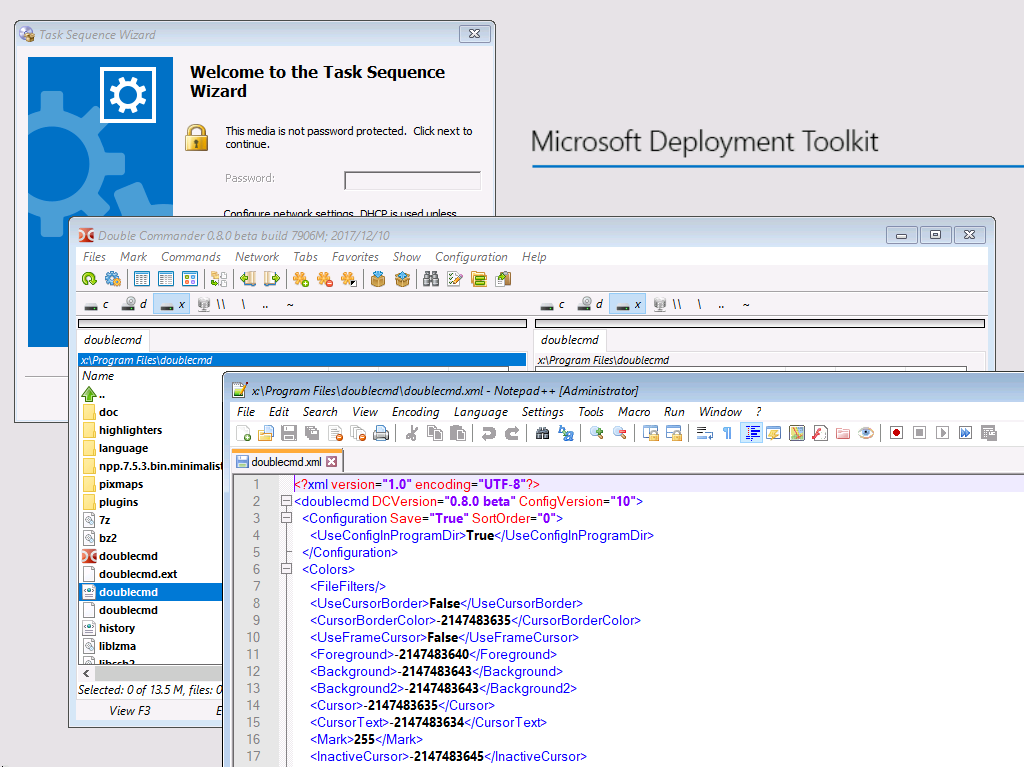This screenshot has height=767, width=1024.
Task: Click the Undo arrow in Notepad++
Action: [488, 433]
